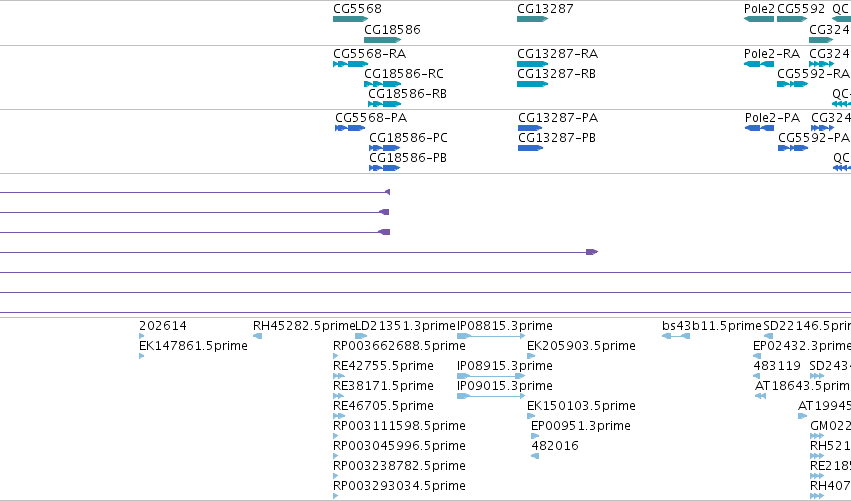Click the EK205903.5prime EST label

click(x=581, y=346)
